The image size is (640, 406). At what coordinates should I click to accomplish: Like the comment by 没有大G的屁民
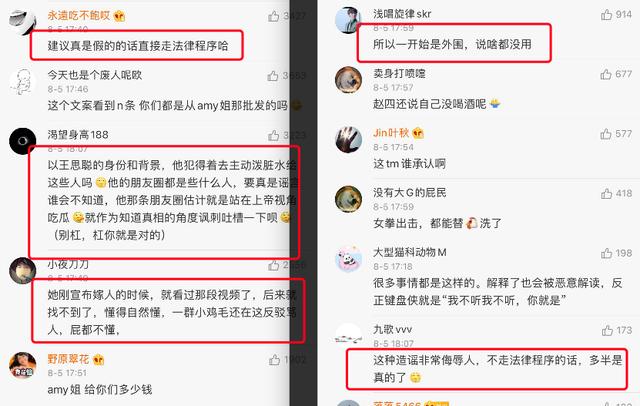tap(606, 193)
